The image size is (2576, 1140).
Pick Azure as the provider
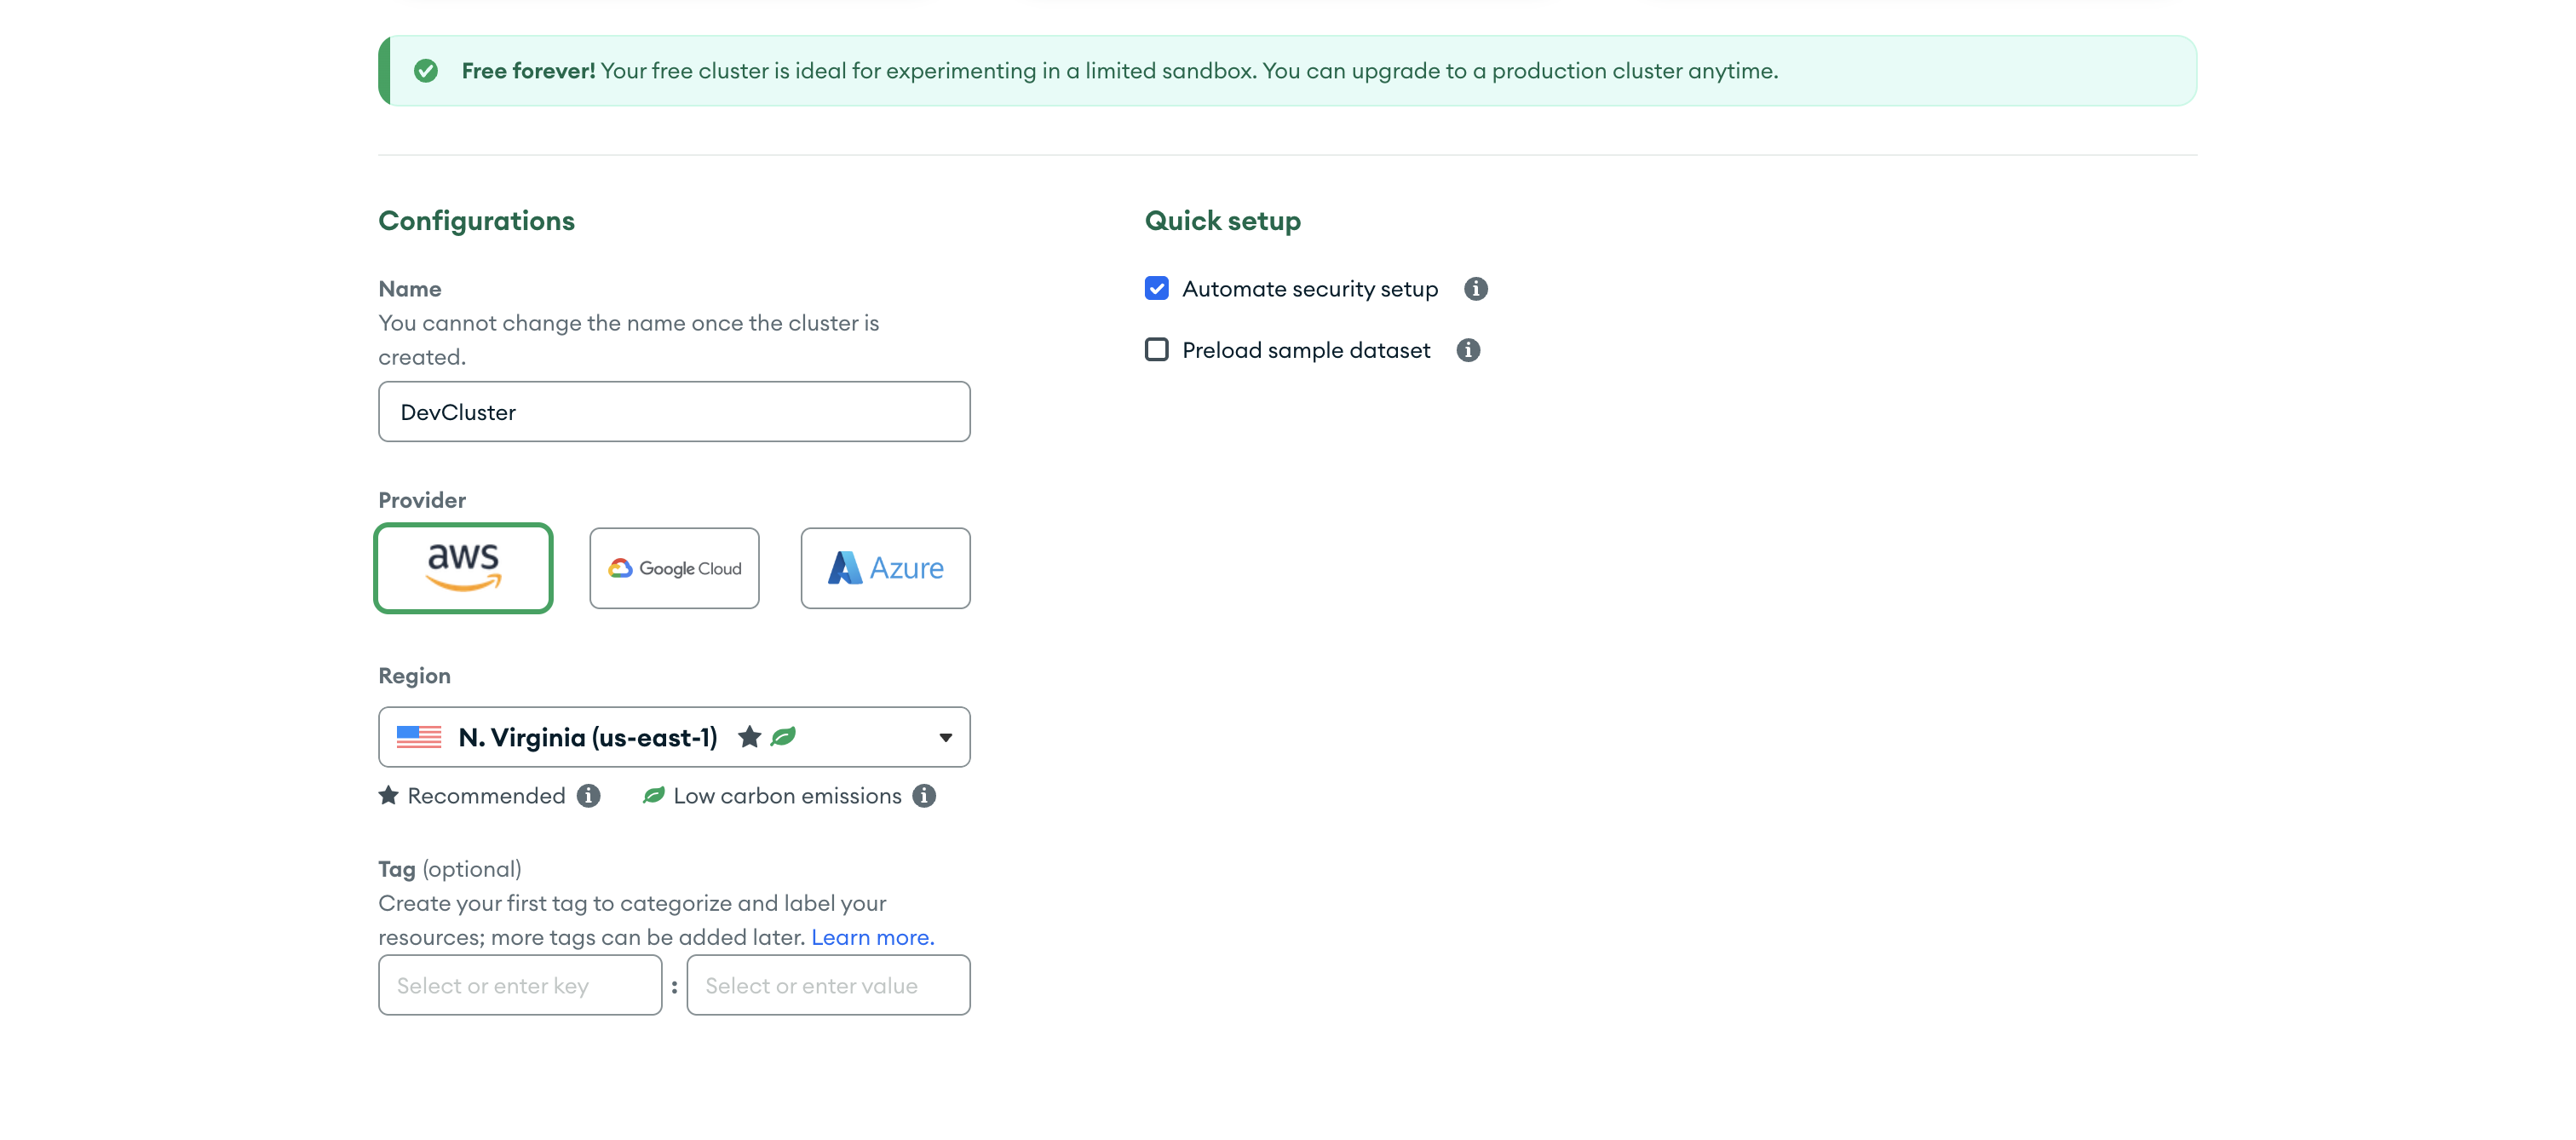(x=885, y=567)
